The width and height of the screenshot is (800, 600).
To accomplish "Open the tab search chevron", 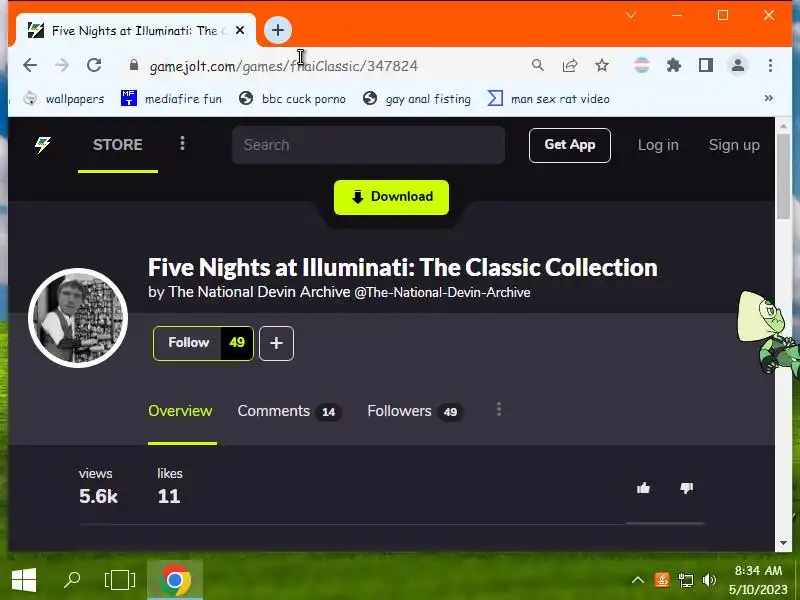I will (x=631, y=15).
